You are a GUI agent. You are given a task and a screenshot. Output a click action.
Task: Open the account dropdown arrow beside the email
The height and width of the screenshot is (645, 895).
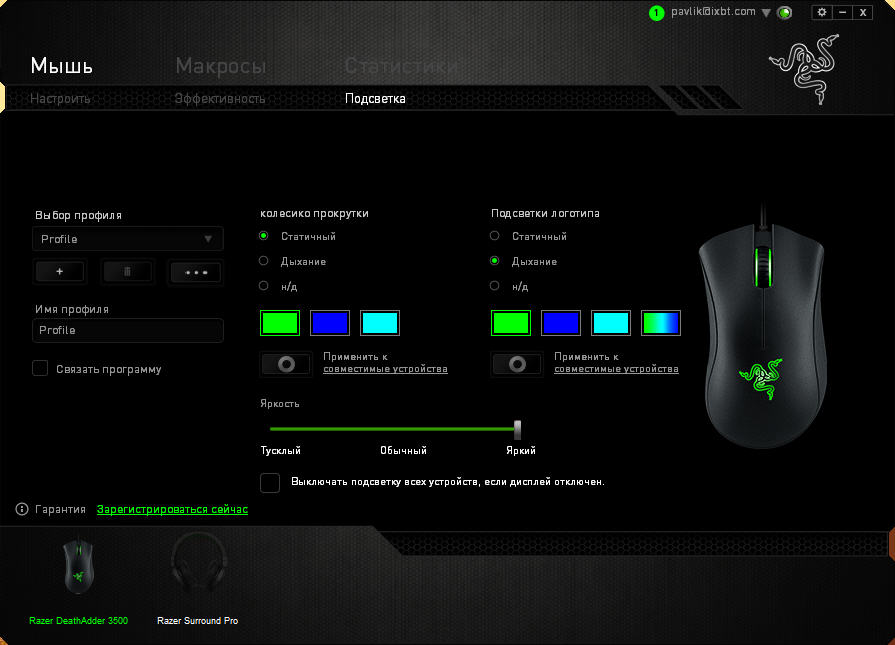[766, 13]
